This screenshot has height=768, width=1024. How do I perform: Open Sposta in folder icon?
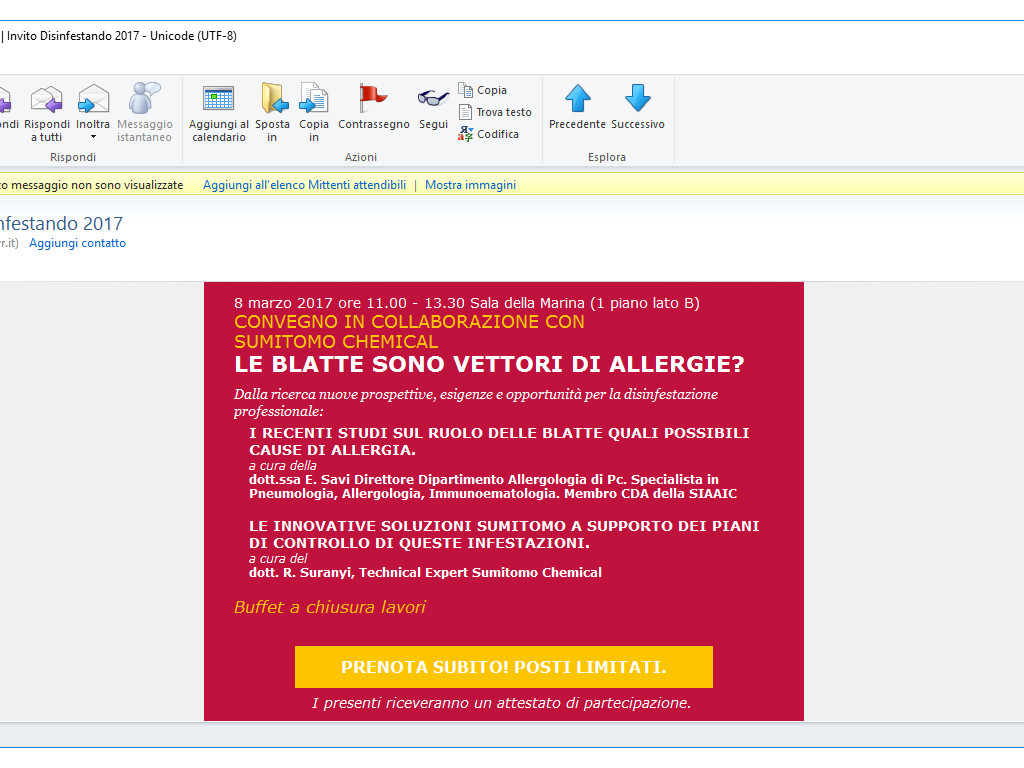point(272,99)
